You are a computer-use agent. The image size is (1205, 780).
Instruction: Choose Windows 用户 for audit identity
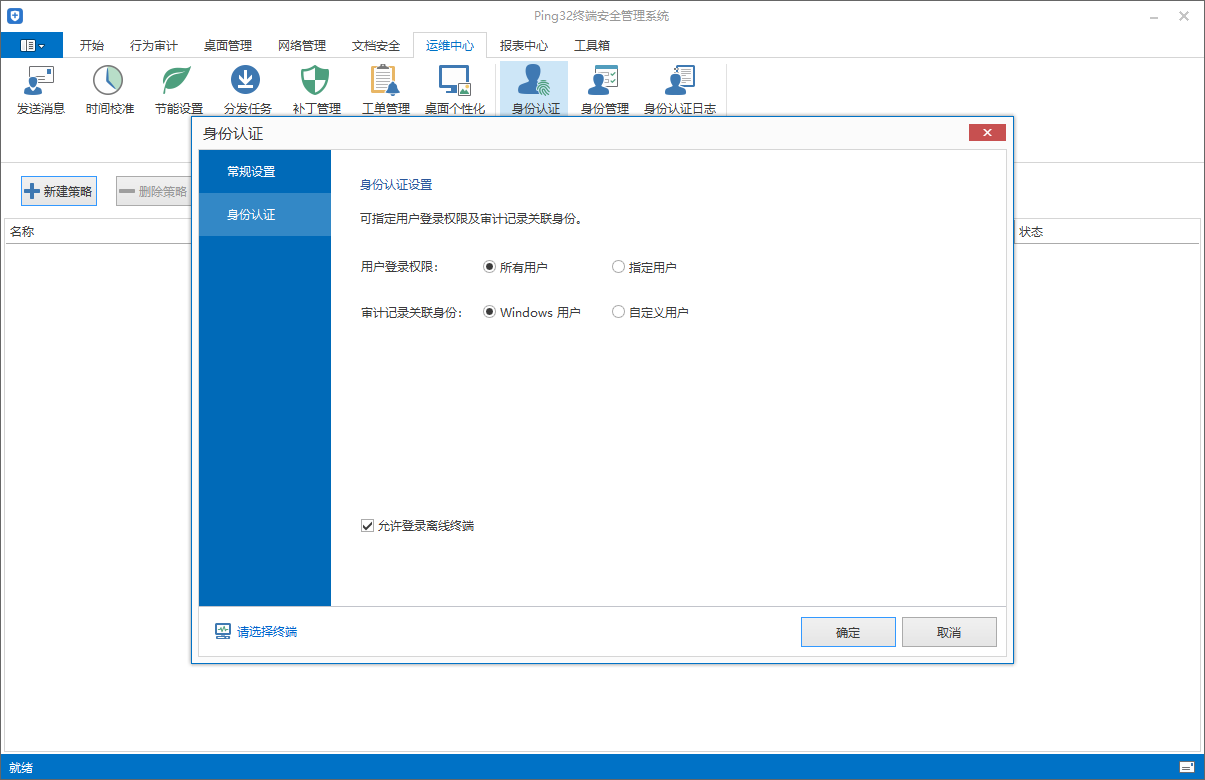tap(531, 312)
